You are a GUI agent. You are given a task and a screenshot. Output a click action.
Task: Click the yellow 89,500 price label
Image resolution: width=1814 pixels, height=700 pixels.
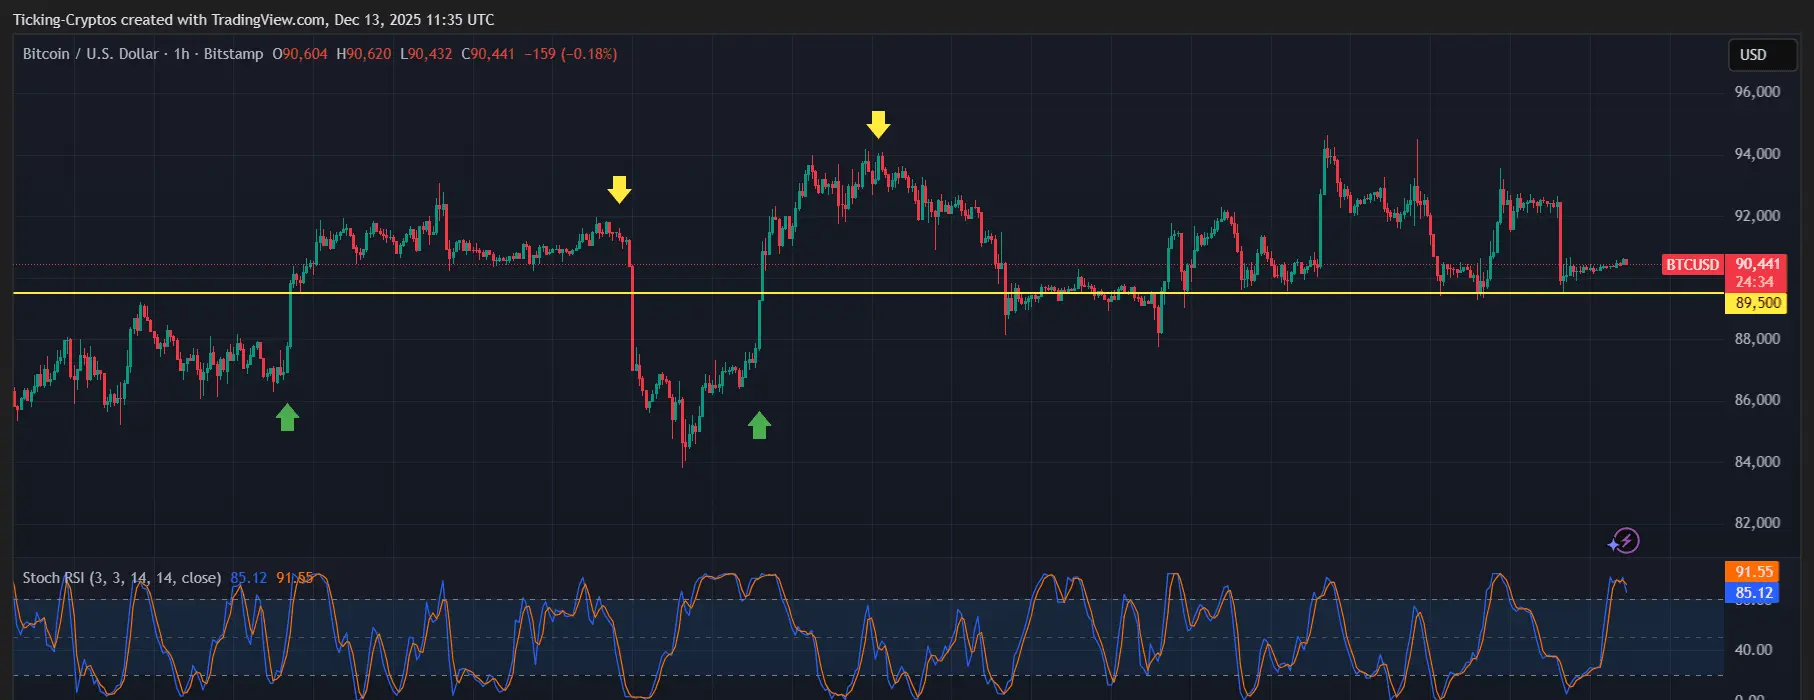1757,303
